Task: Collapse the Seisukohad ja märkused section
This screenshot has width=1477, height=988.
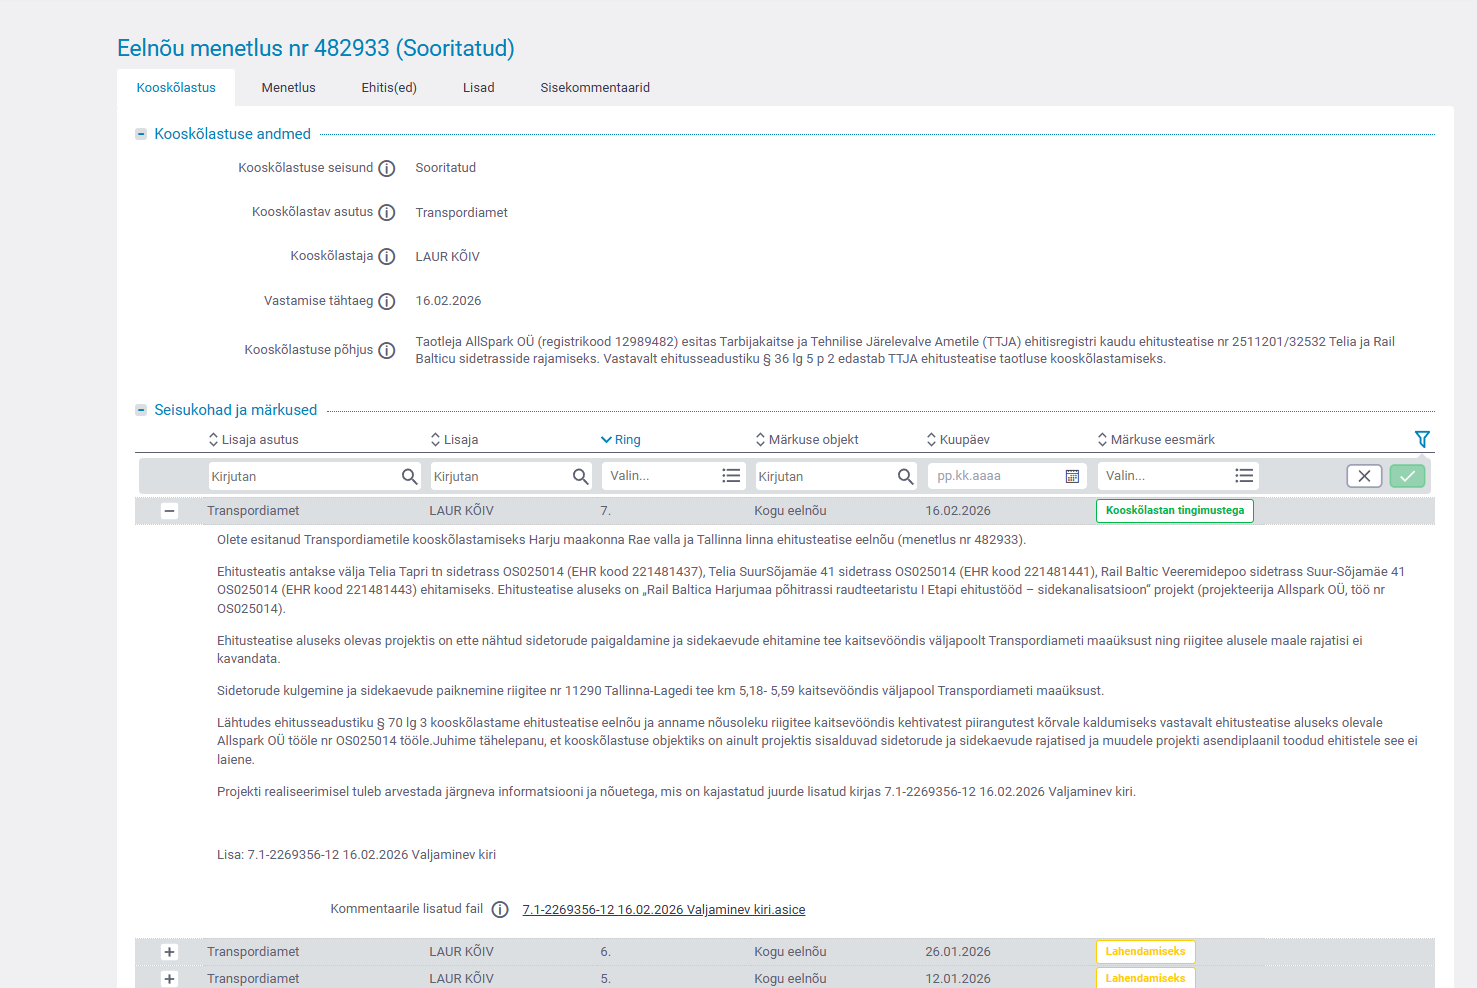Action: pyautogui.click(x=141, y=410)
